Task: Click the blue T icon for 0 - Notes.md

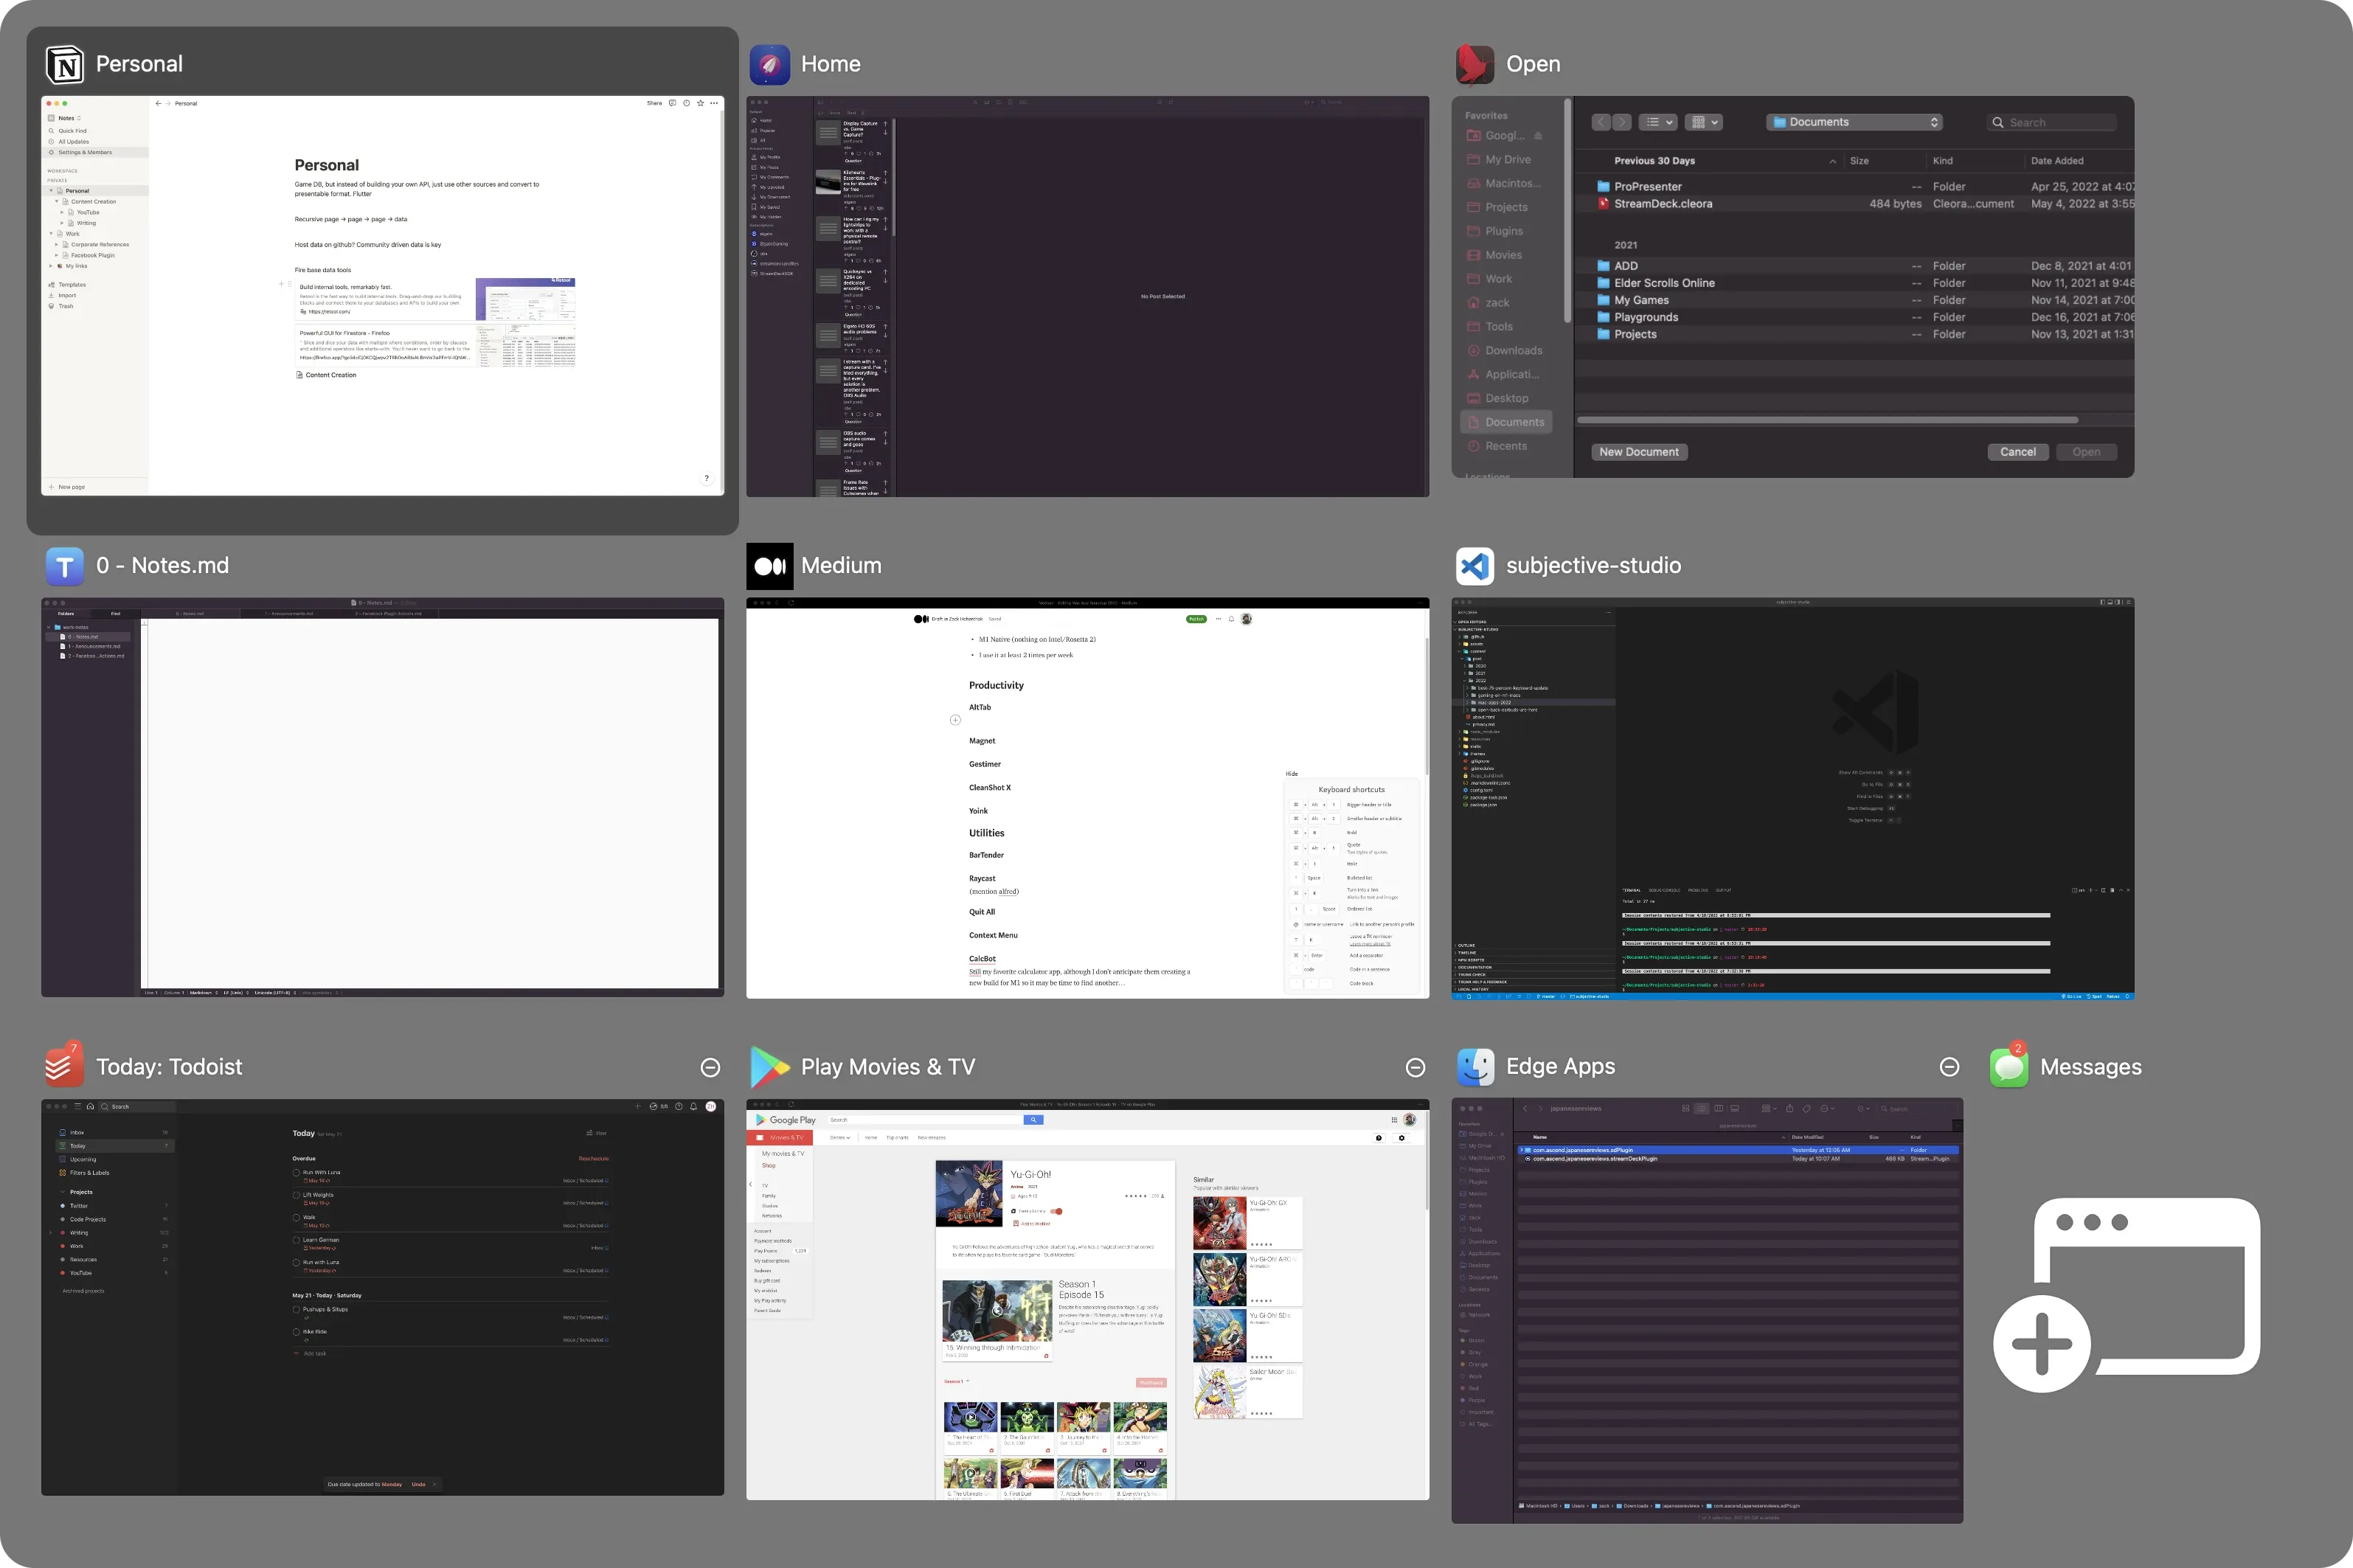Action: click(x=64, y=566)
